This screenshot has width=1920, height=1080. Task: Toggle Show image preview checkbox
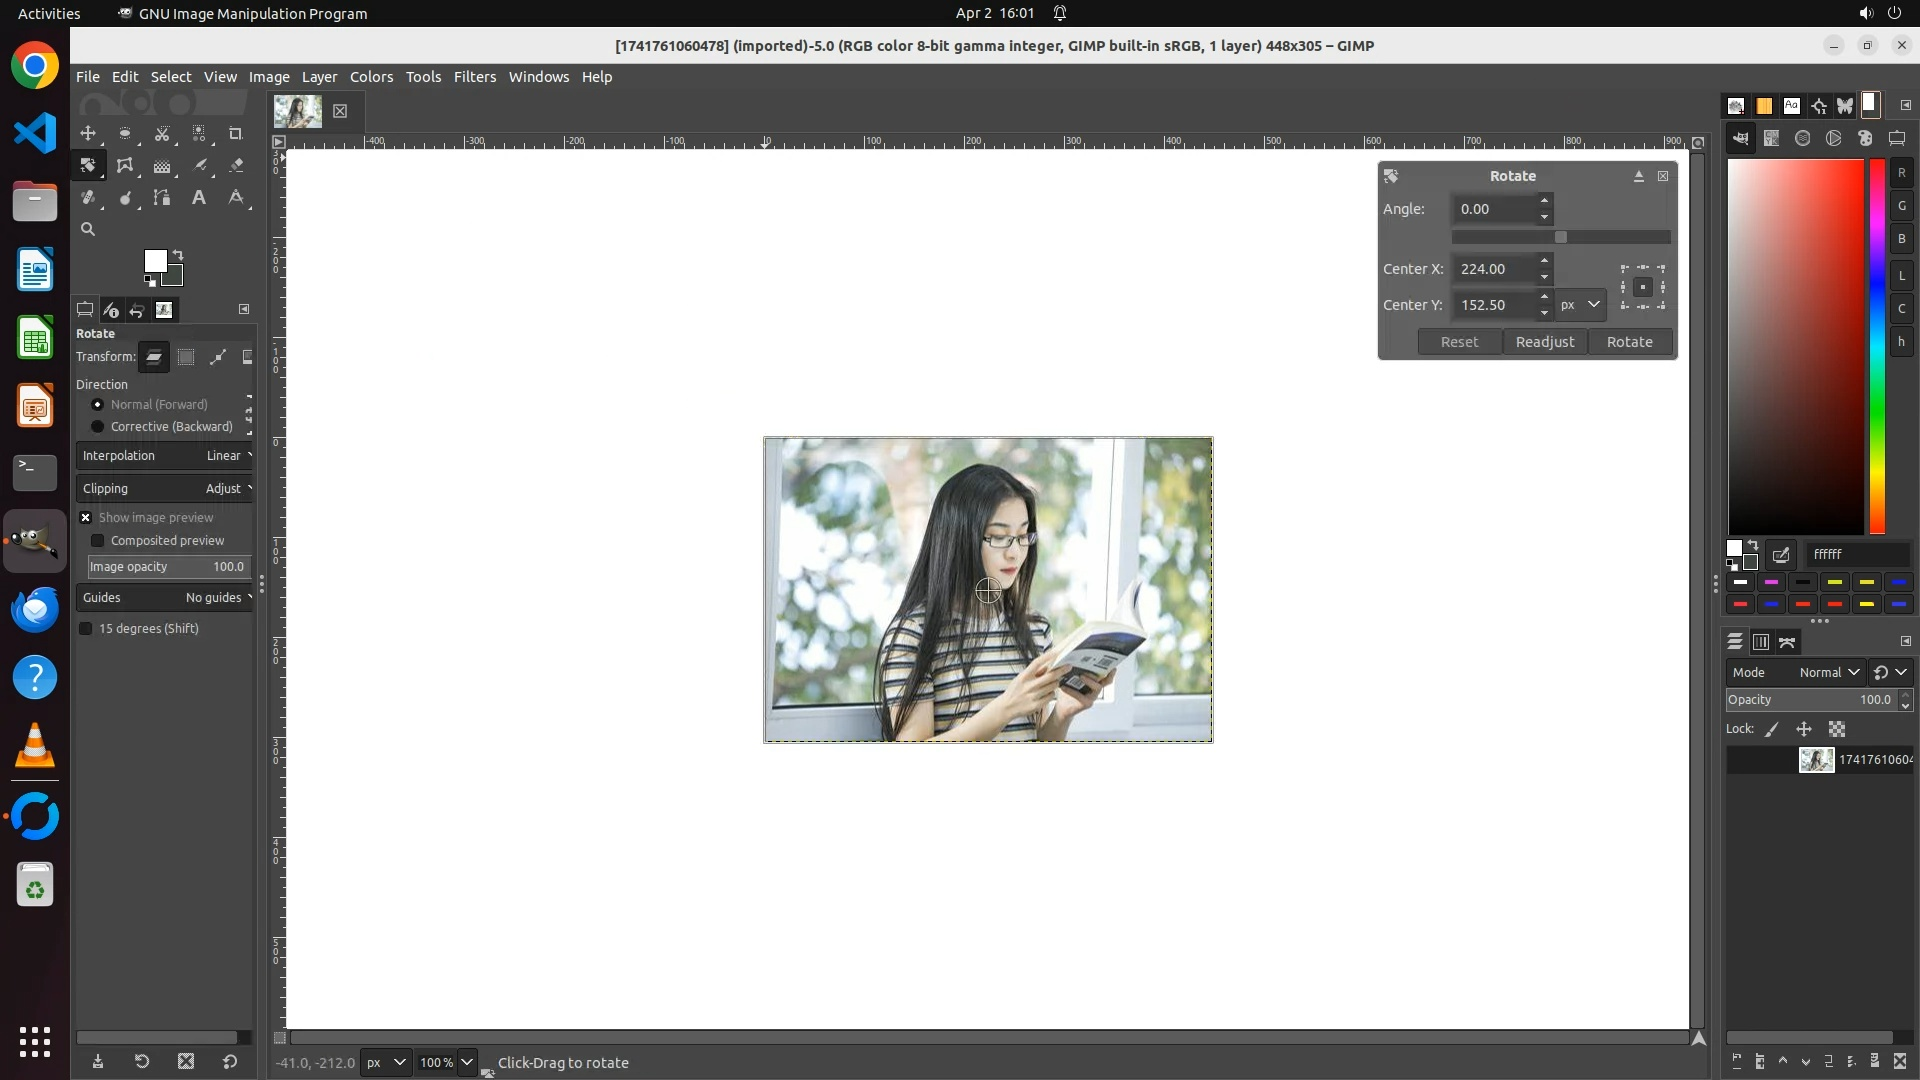click(86, 517)
